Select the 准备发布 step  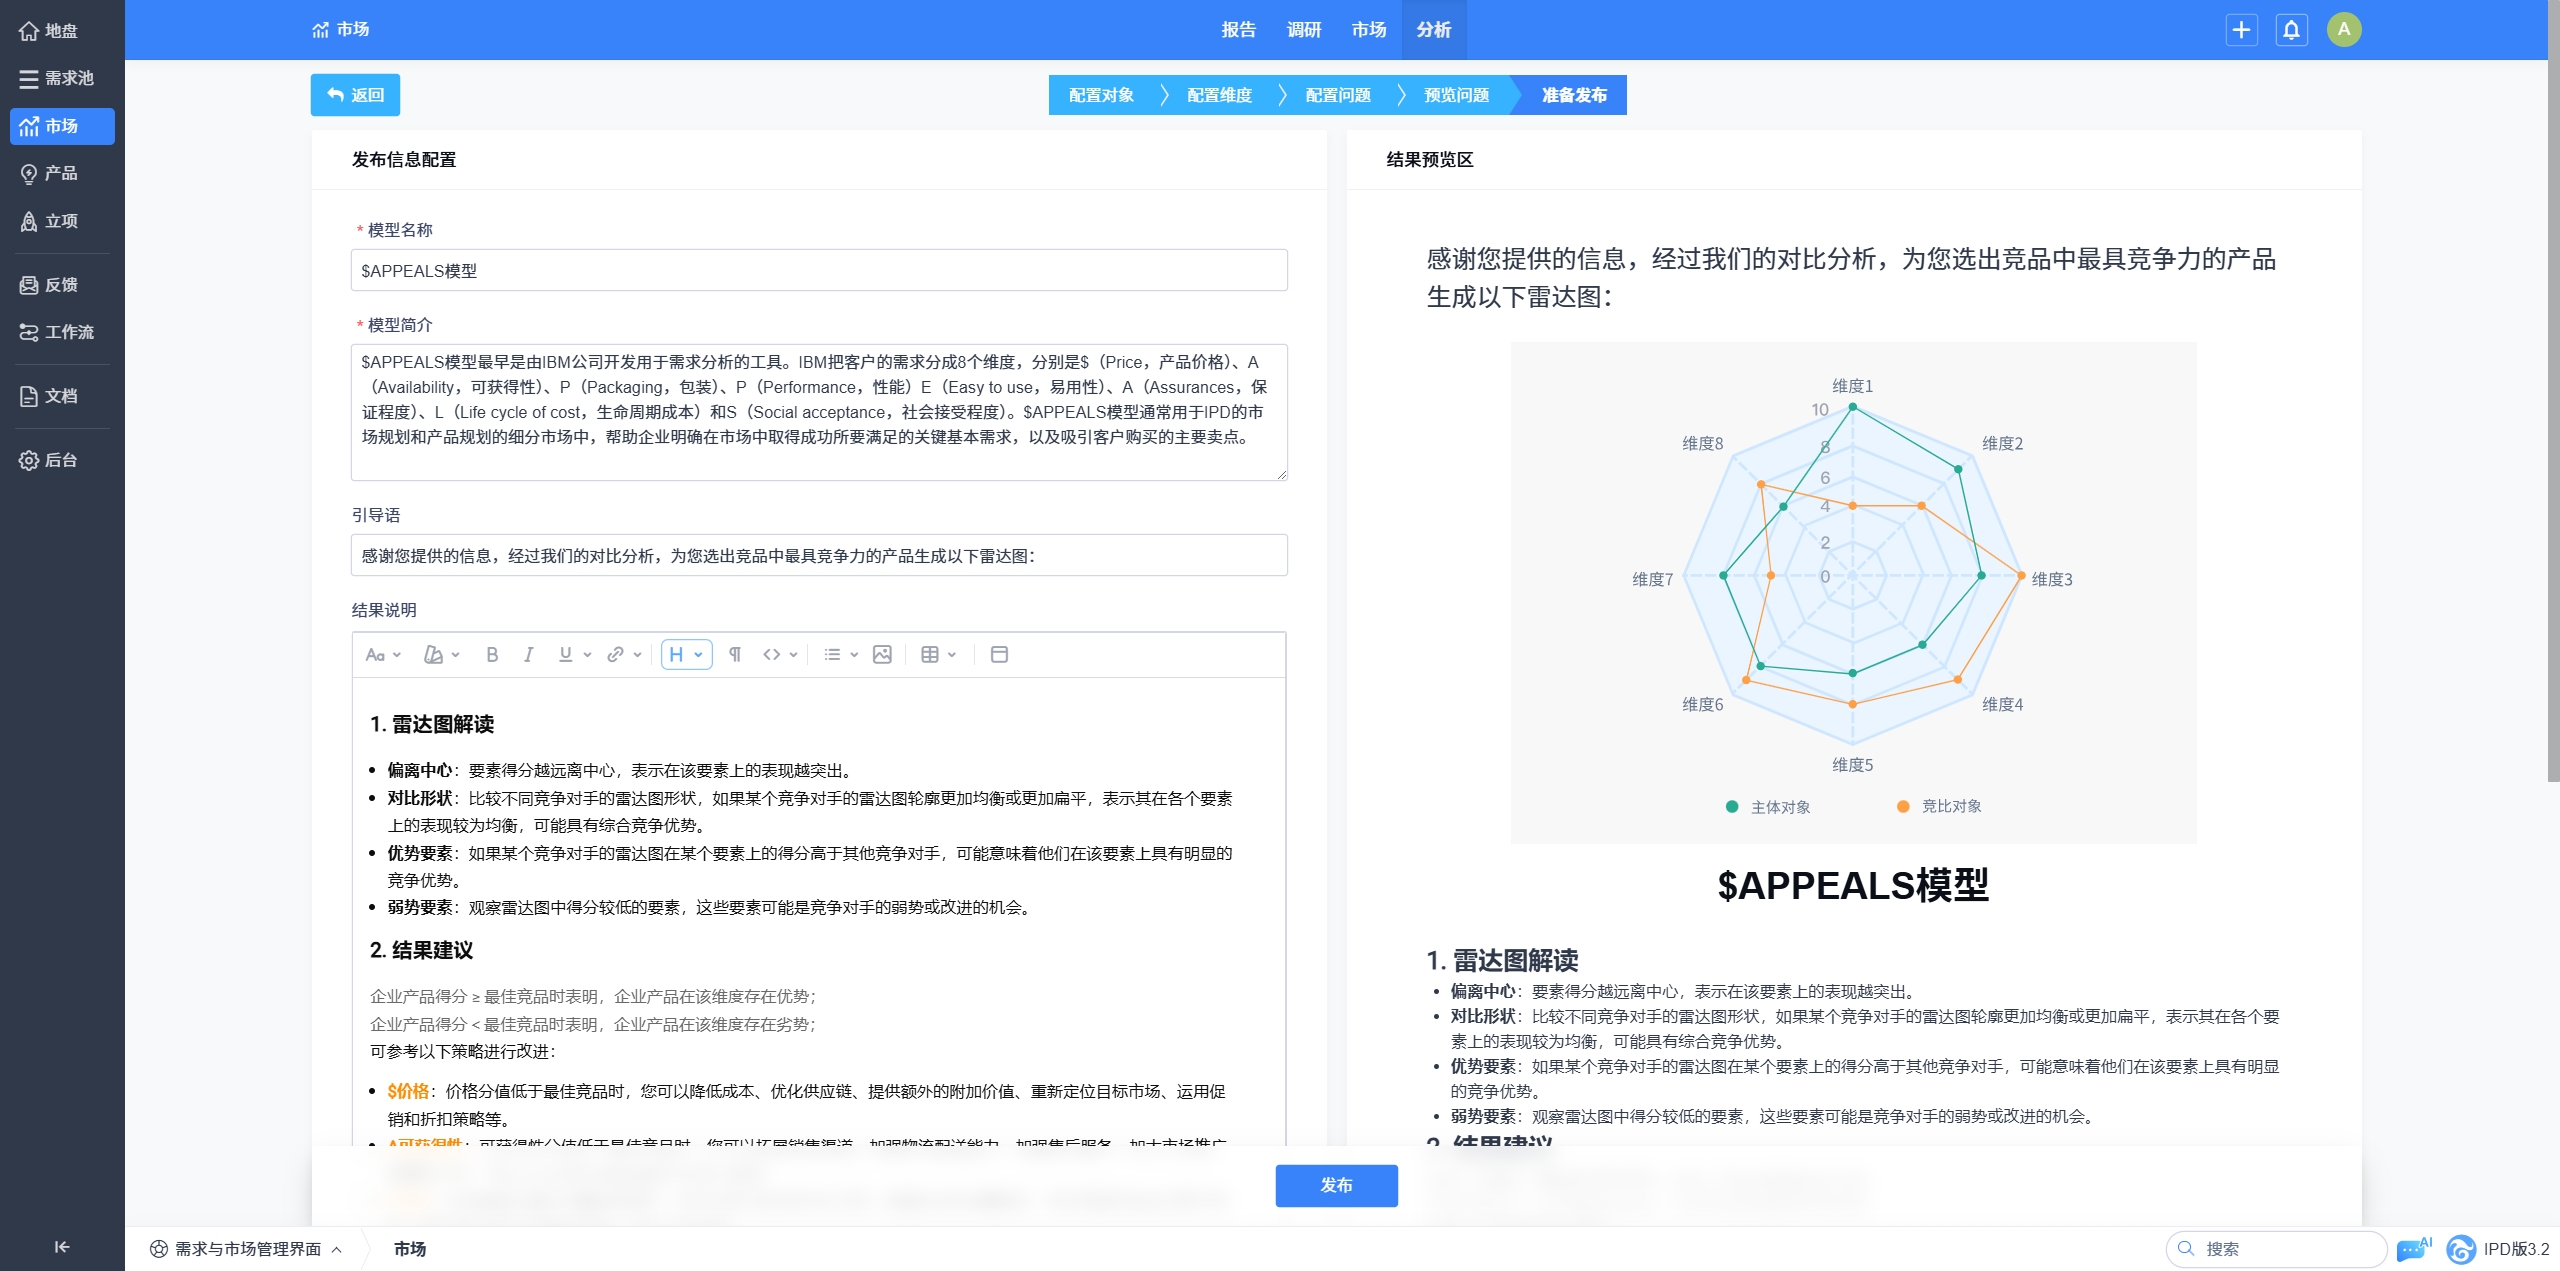1574,95
